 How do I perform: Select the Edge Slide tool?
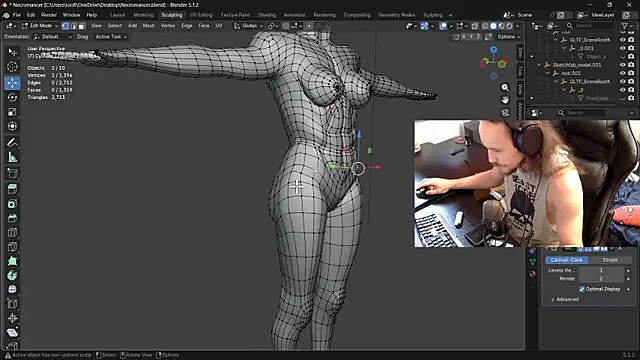12,303
